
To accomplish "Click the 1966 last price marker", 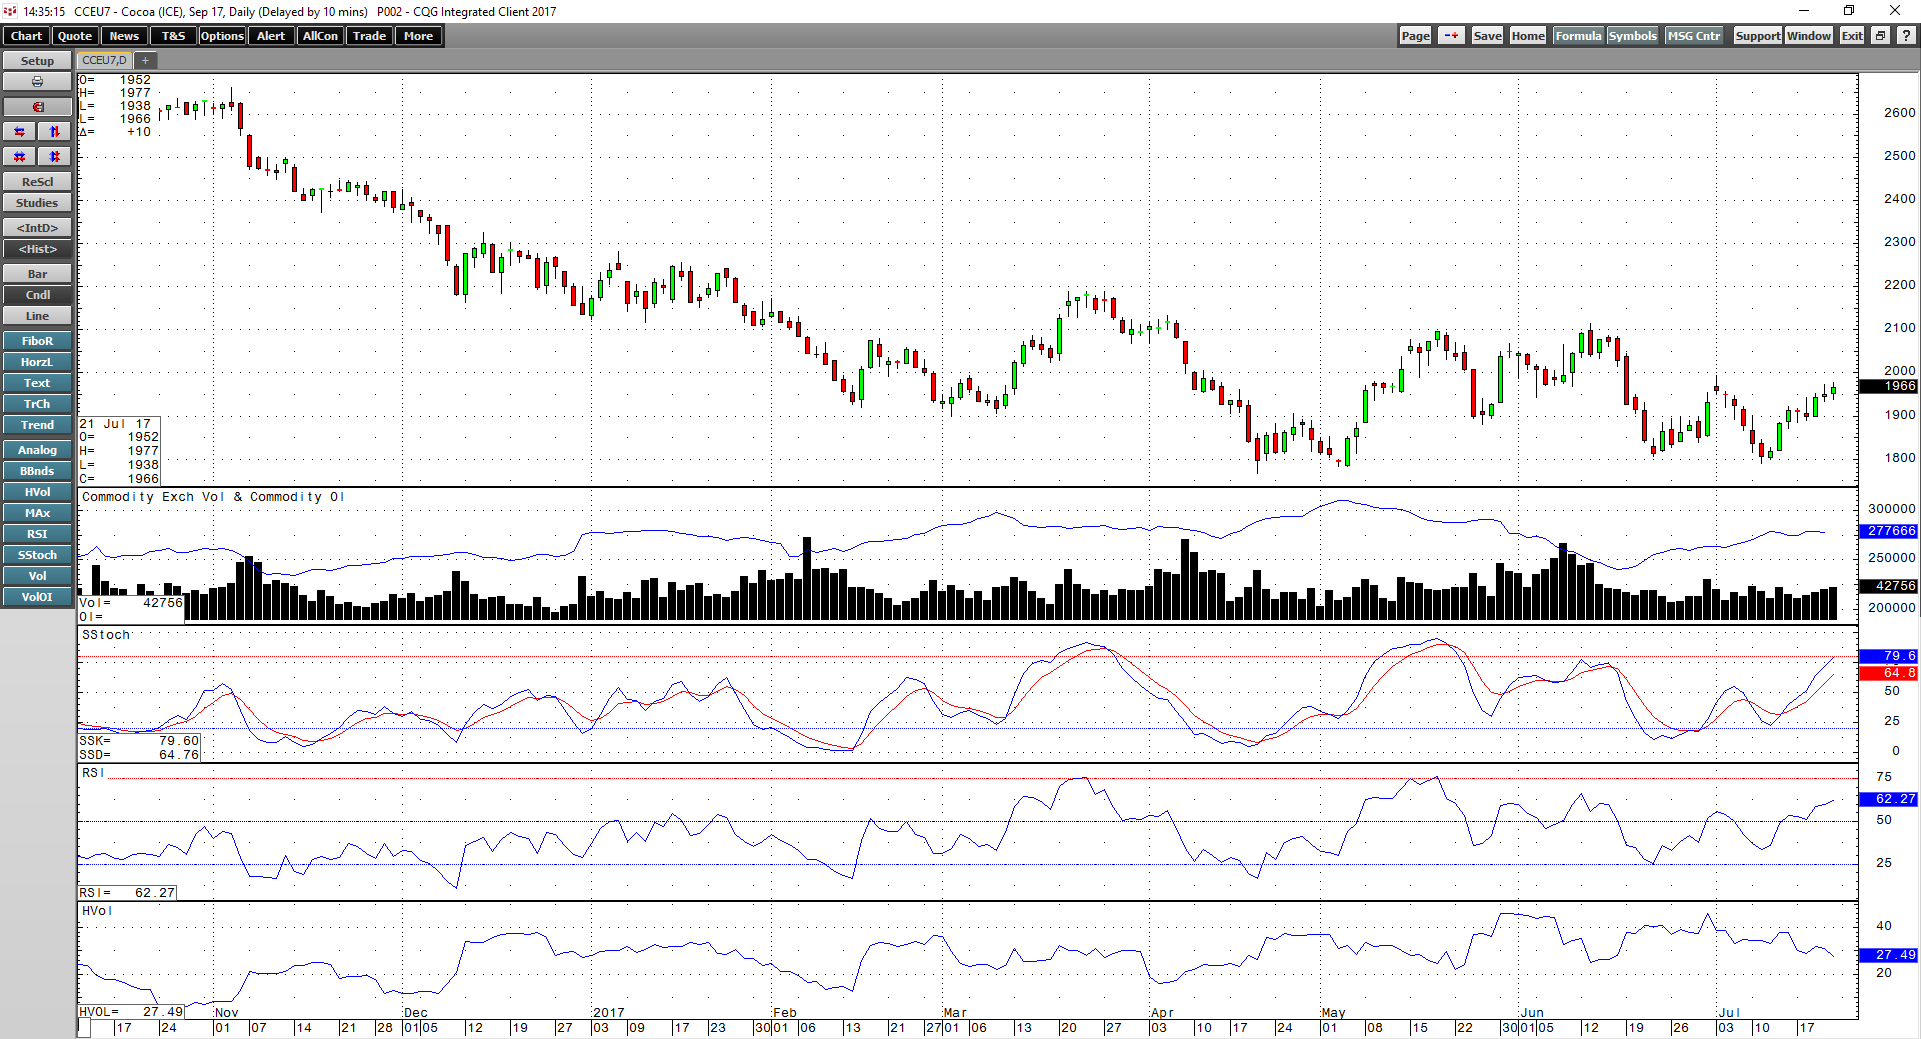I will click(1887, 386).
